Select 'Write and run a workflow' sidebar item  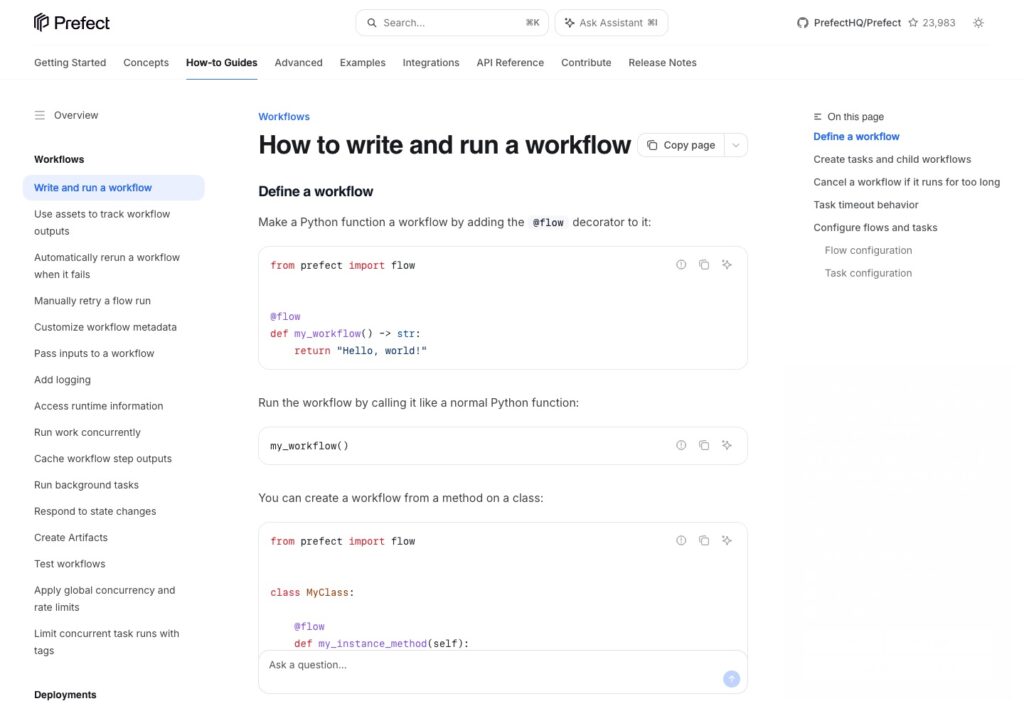tap(114, 188)
